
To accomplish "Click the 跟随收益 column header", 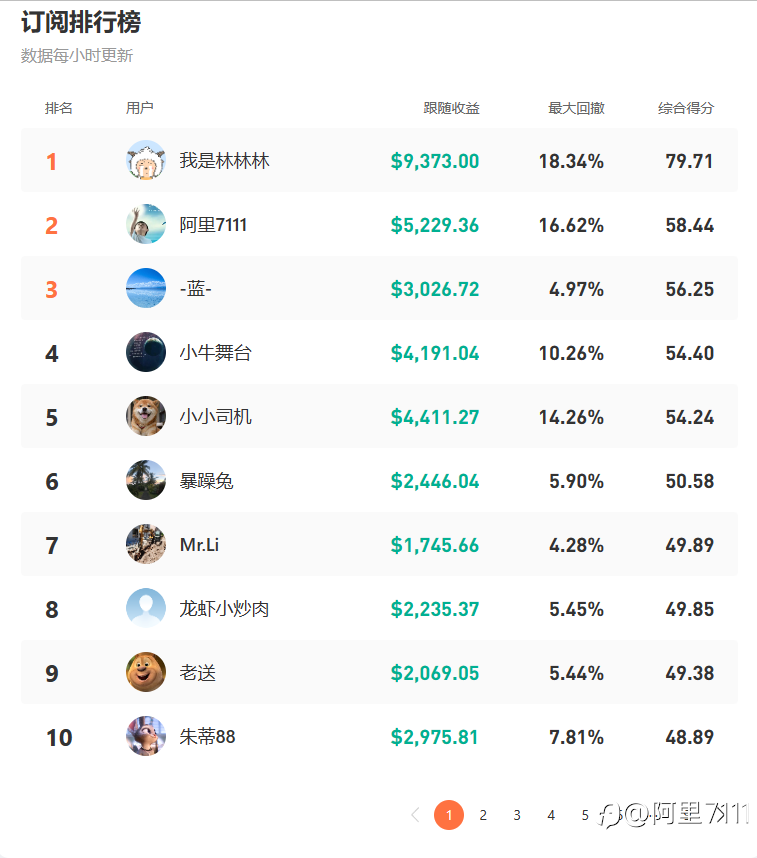I will 451,108.
